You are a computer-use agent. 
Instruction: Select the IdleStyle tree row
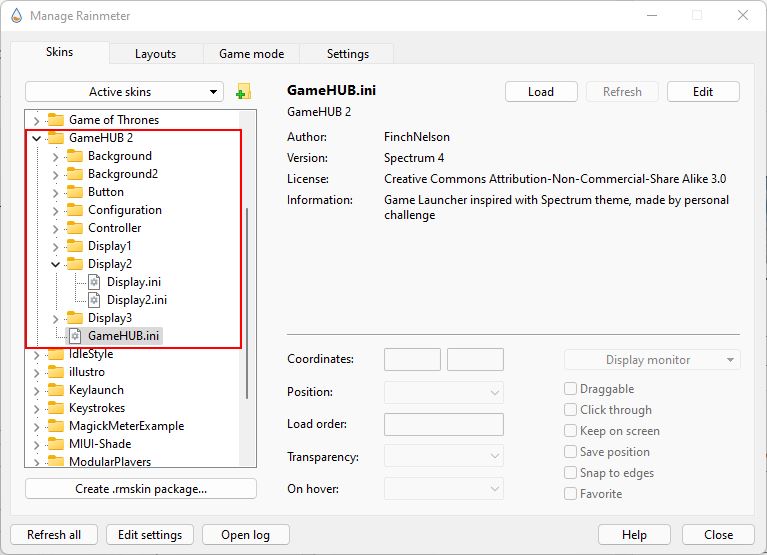pyautogui.click(x=91, y=354)
